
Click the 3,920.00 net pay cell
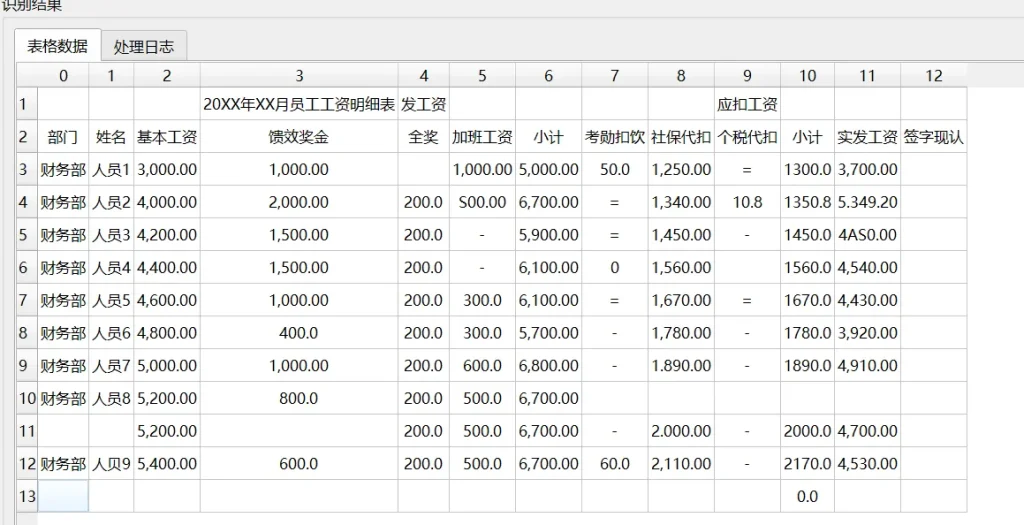tap(867, 333)
